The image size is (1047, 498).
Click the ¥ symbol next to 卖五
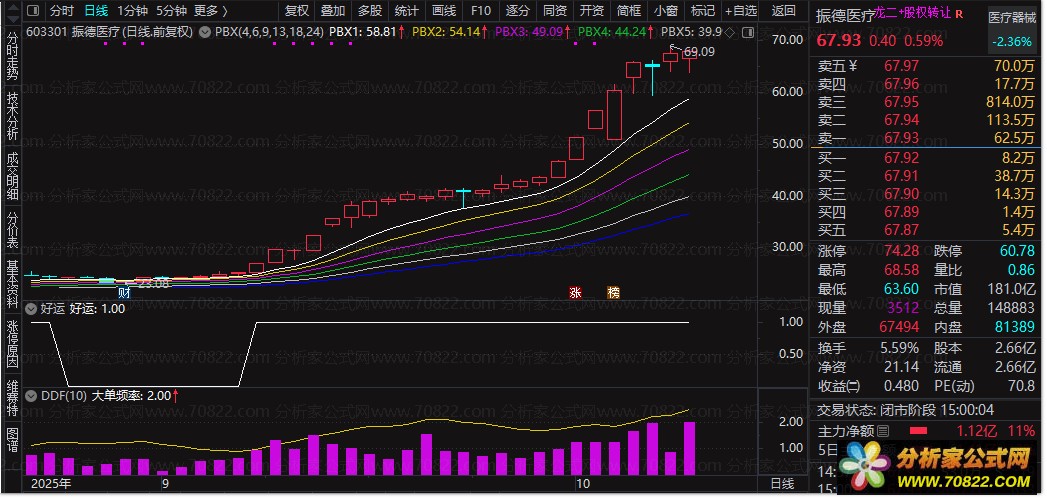[853, 65]
